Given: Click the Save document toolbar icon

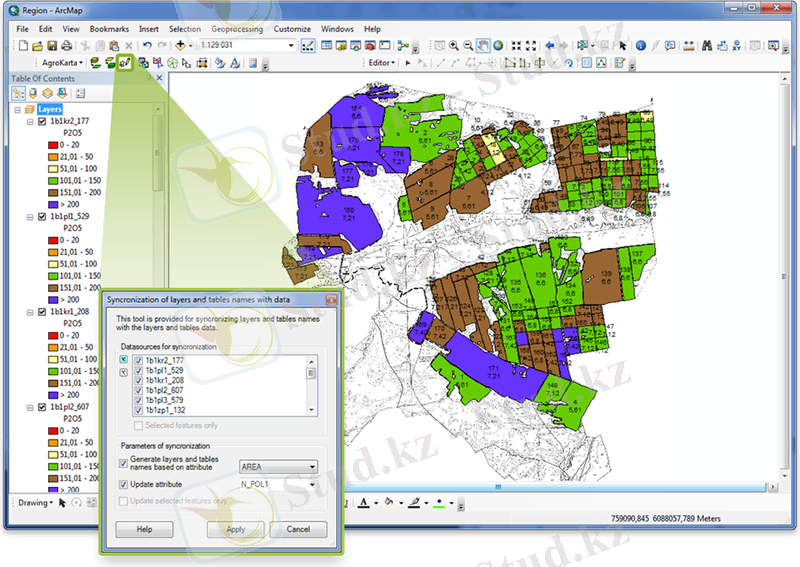Looking at the screenshot, I should [x=53, y=46].
